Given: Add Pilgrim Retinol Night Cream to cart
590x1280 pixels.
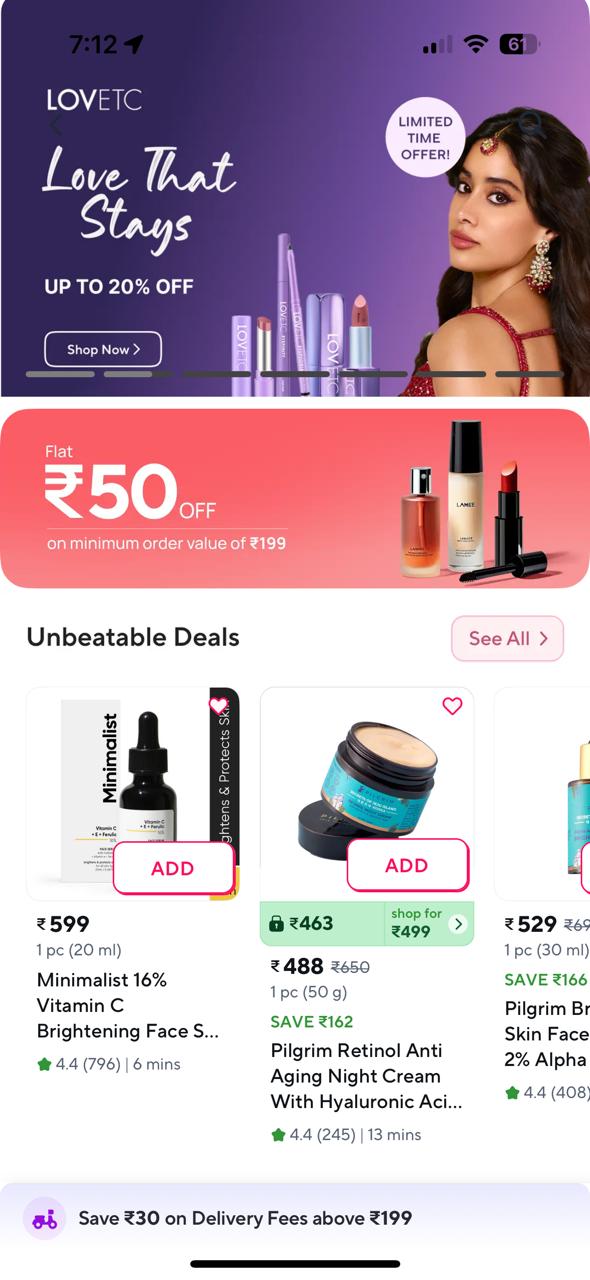Looking at the screenshot, I should pos(407,865).
